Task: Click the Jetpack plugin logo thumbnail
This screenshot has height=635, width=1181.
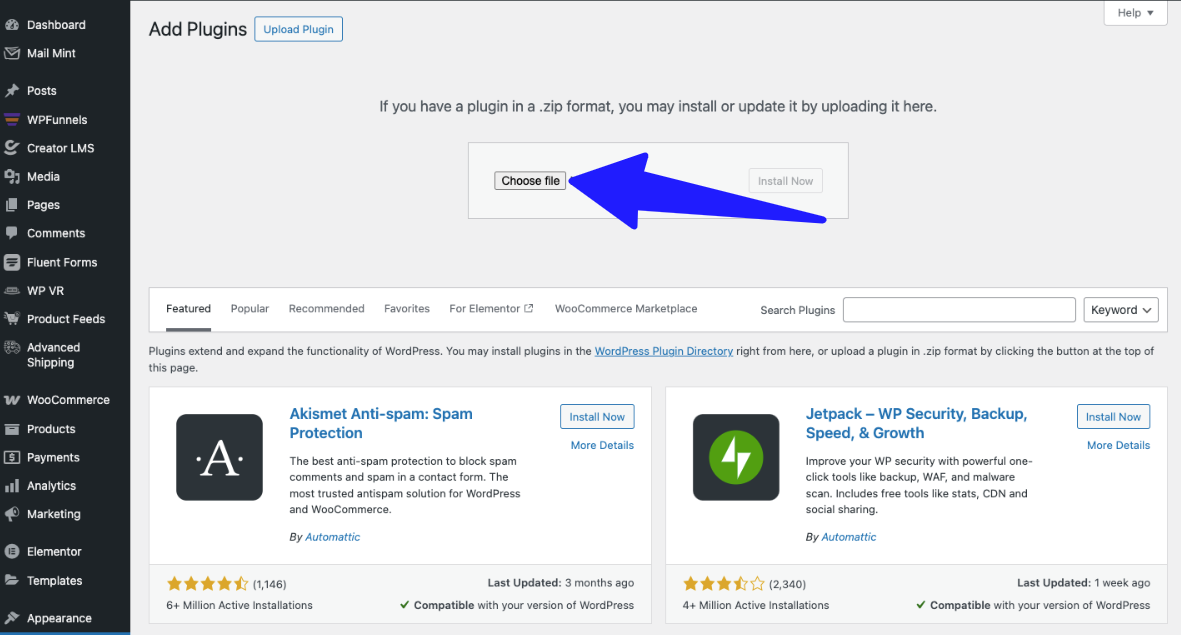Action: pos(736,457)
